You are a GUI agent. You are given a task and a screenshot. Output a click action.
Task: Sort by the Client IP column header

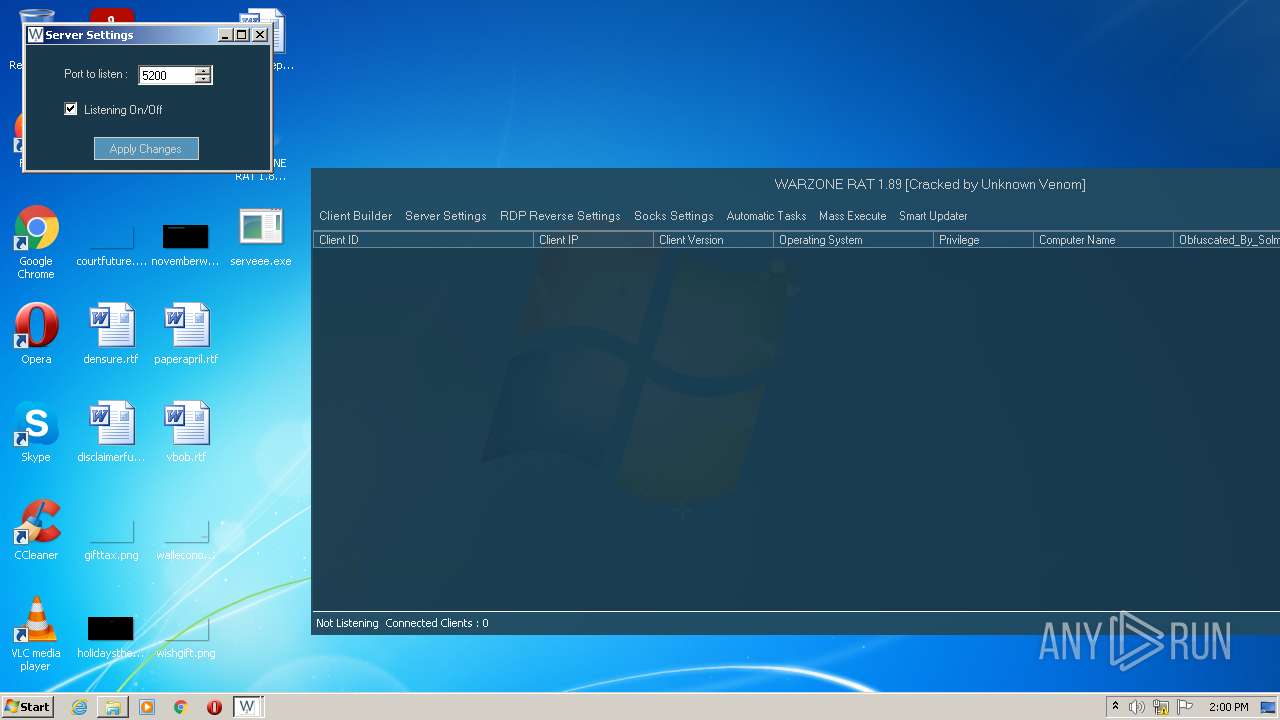[x=593, y=240]
